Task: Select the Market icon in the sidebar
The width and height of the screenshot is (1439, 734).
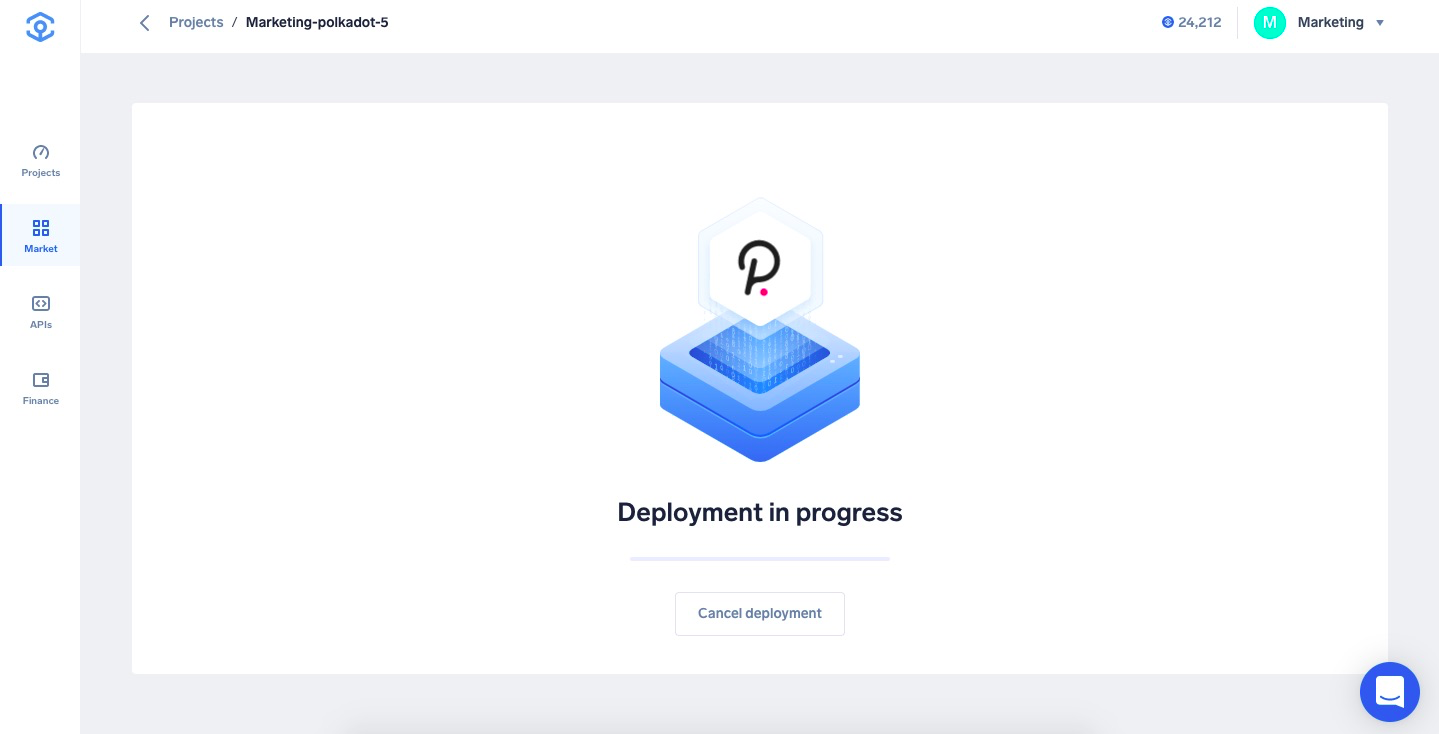Action: point(40,235)
